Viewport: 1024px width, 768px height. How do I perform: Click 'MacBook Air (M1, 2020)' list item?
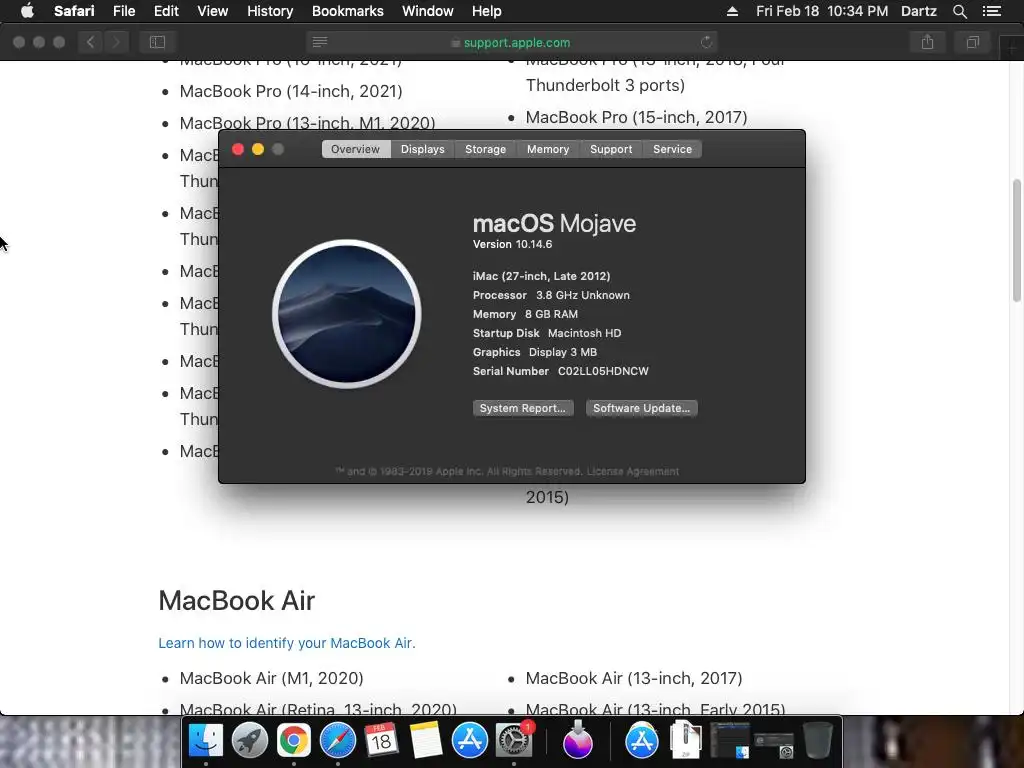pos(272,678)
